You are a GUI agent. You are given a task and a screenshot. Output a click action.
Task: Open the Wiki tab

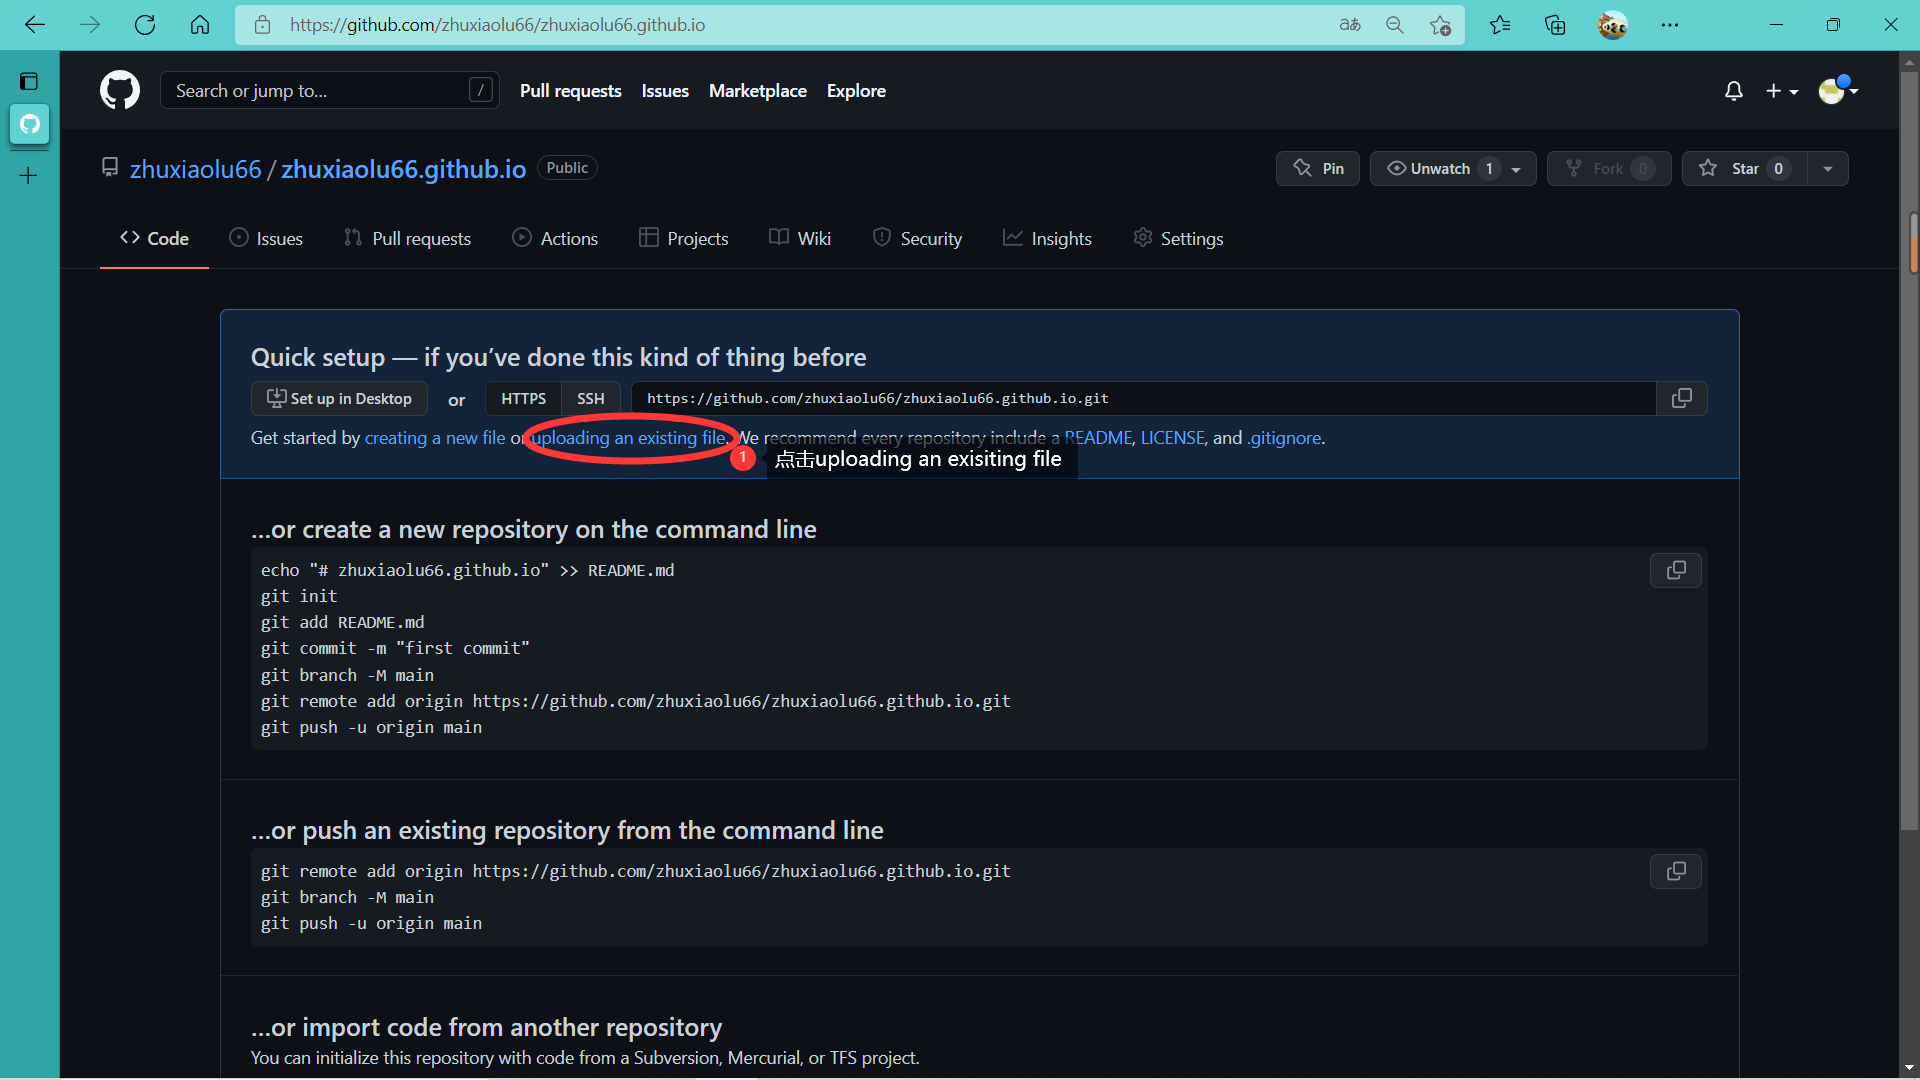click(800, 238)
